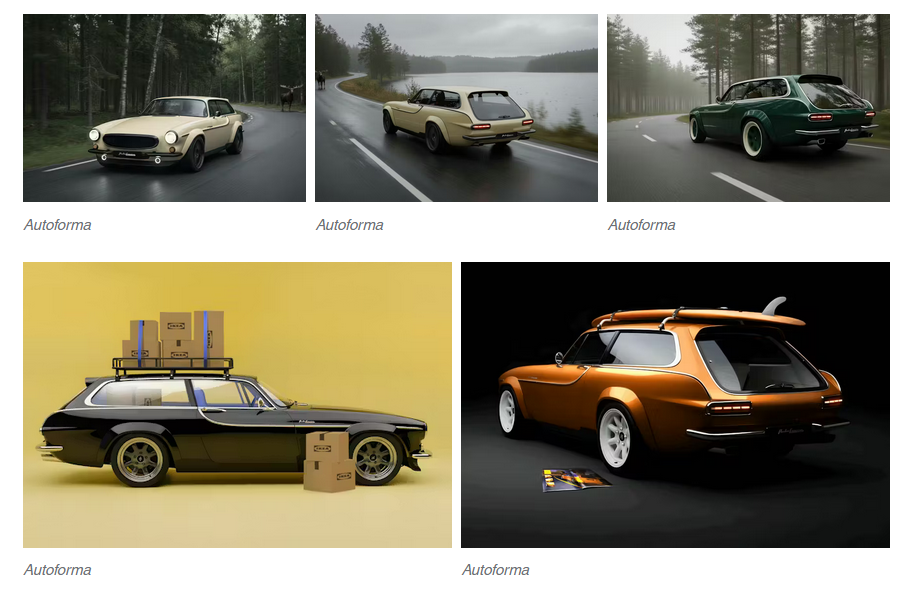Click the white rear wheel of orange wagon
The height and width of the screenshot is (590, 905).
tap(616, 437)
